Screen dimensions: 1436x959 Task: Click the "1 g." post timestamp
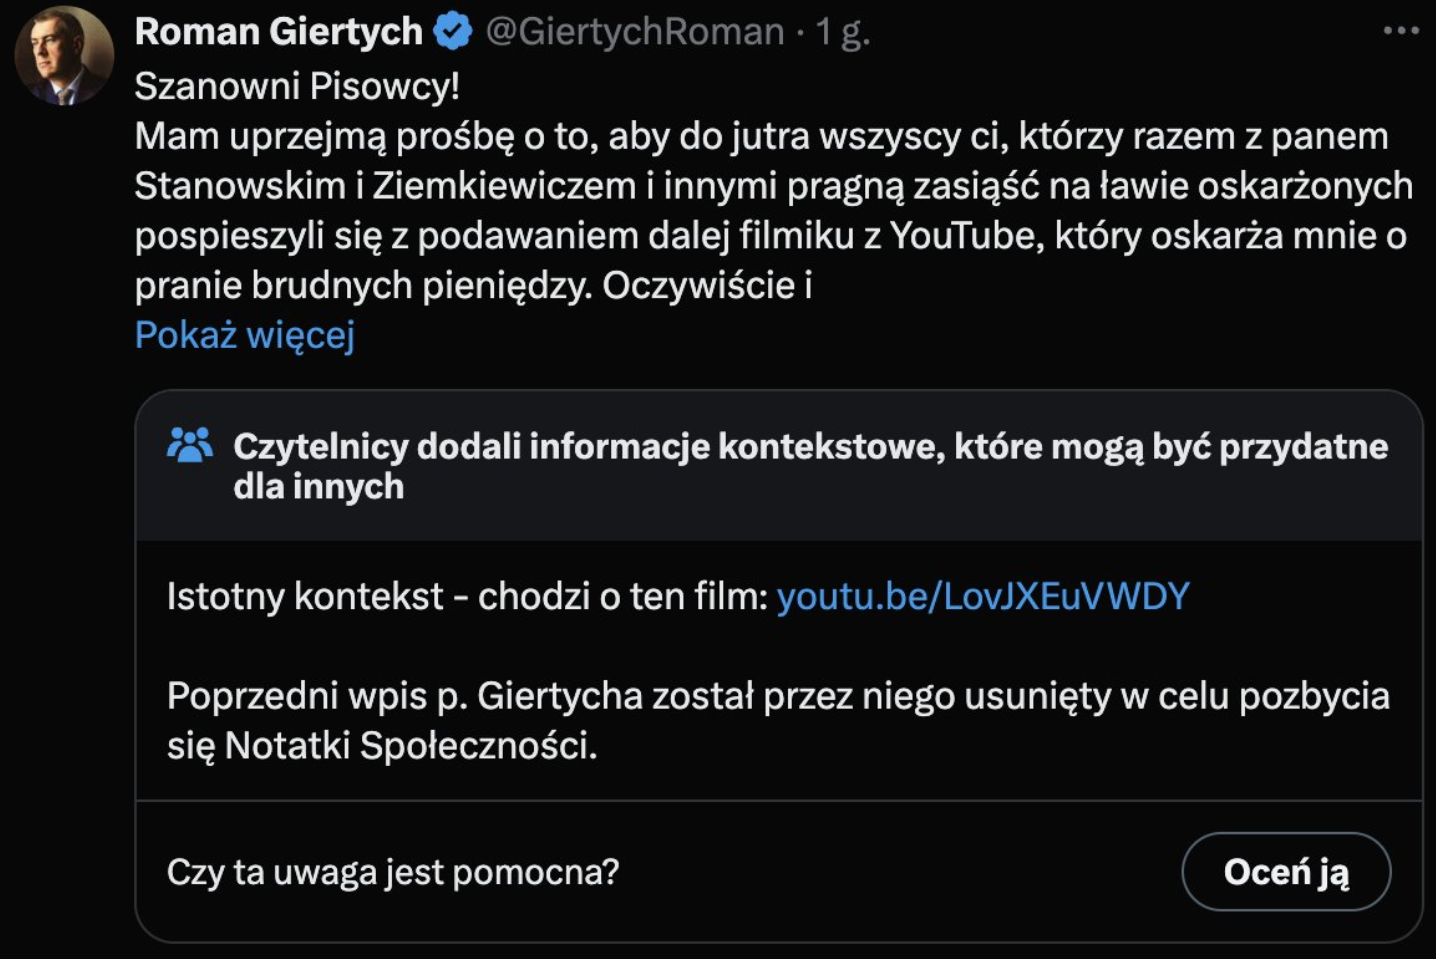843,32
